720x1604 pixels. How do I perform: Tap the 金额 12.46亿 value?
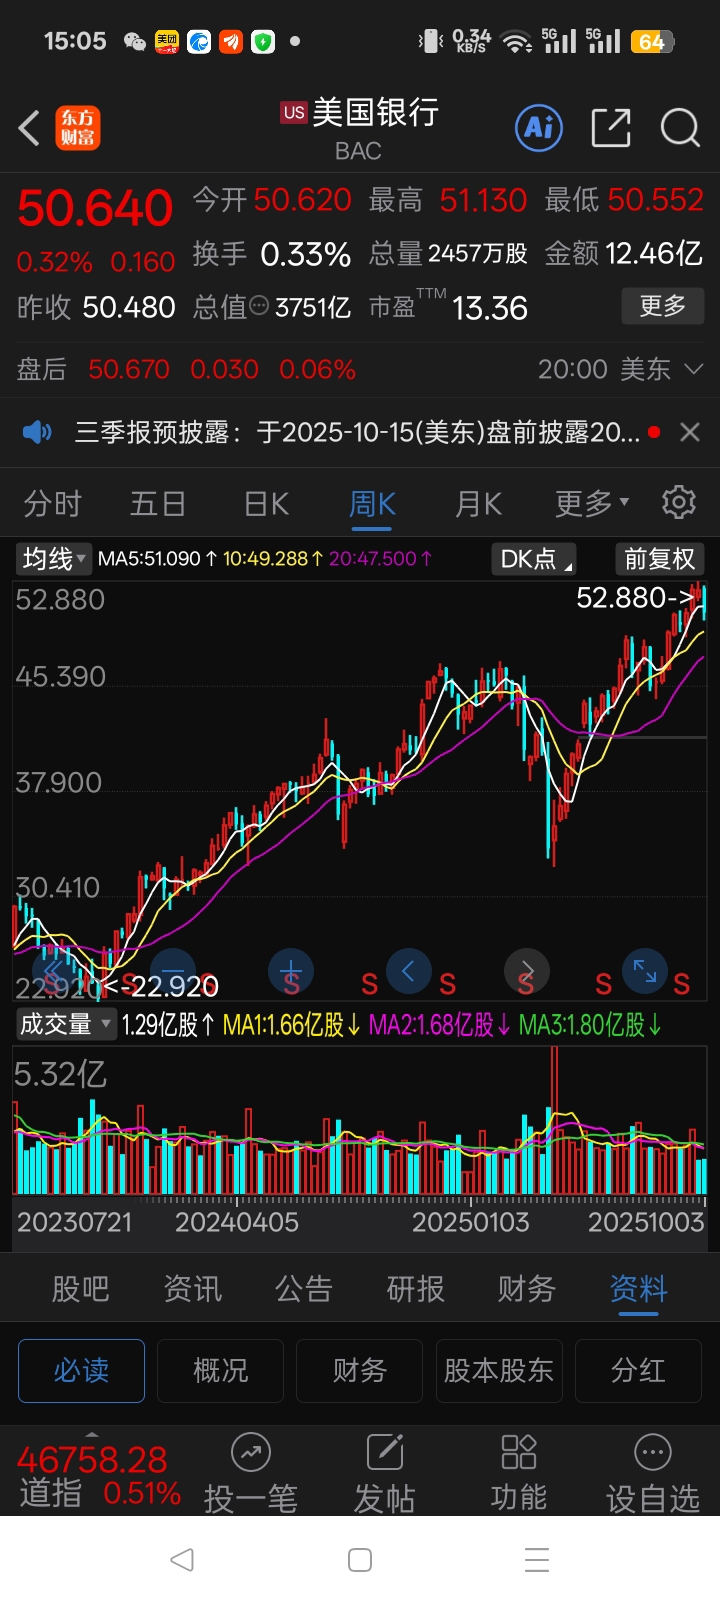654,253
